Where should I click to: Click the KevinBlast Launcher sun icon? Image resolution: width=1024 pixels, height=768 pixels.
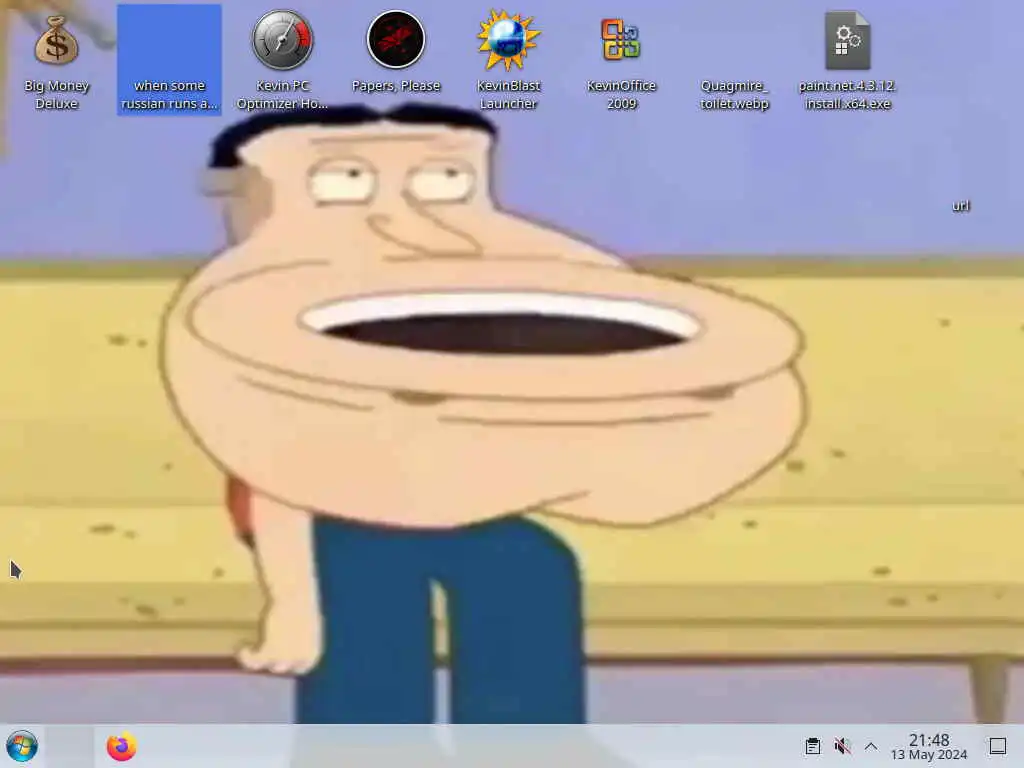tap(508, 59)
